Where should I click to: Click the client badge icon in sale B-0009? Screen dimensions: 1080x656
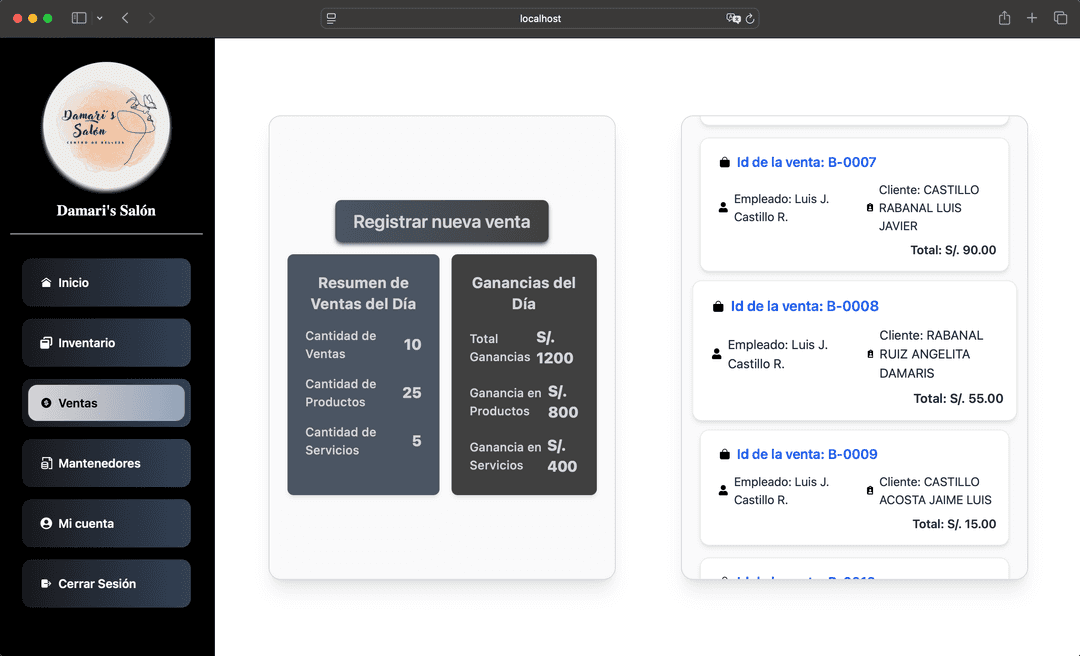coord(869,491)
